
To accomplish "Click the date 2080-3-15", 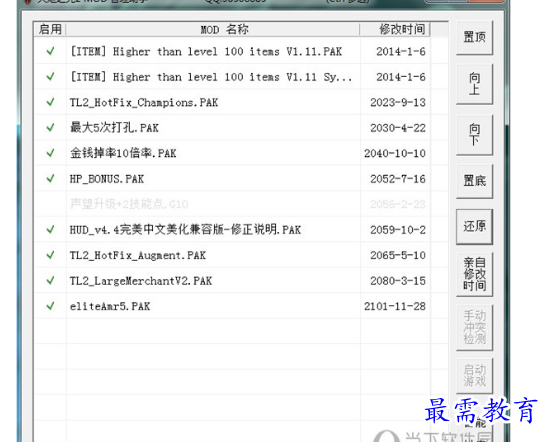I will [x=398, y=281].
